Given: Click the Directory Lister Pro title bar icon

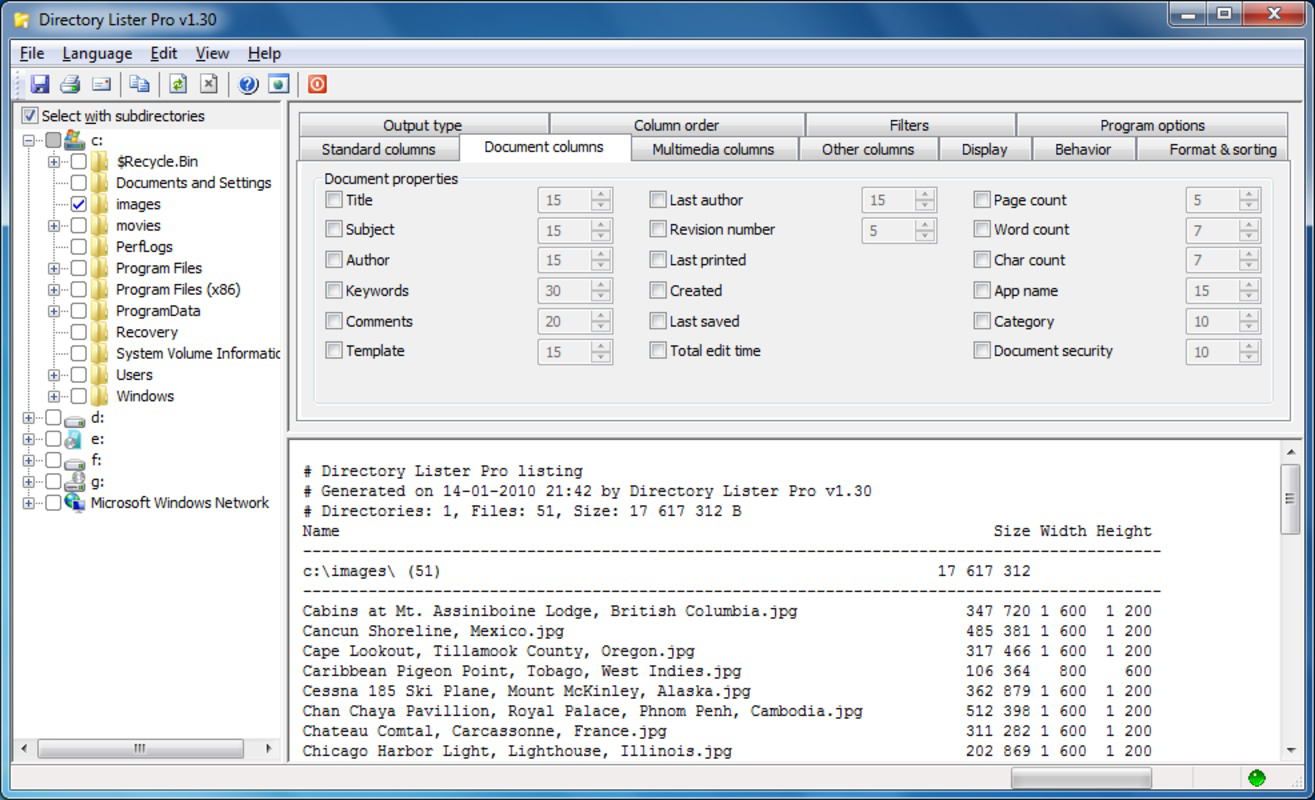Looking at the screenshot, I should point(21,19).
